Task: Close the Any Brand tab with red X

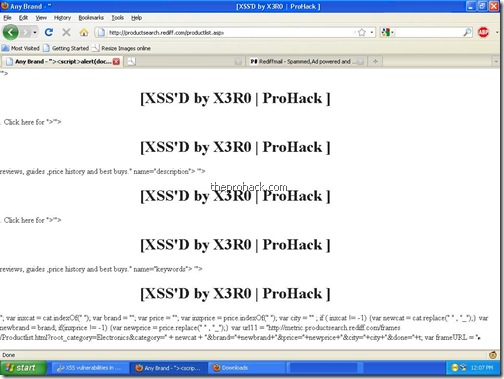Action: 116,62
